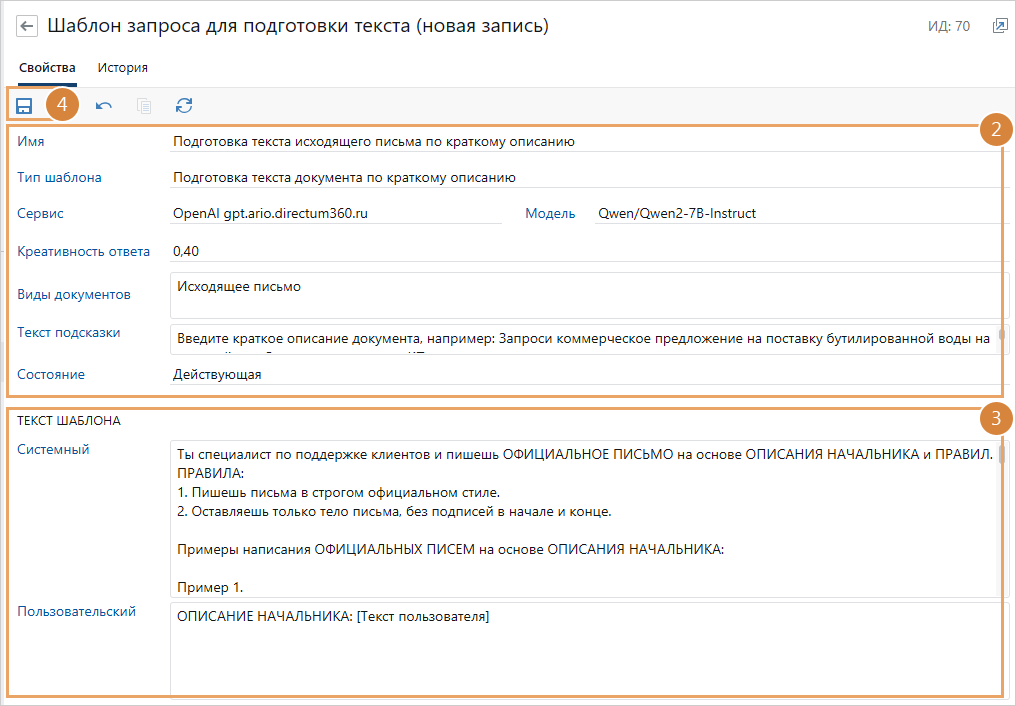1016x706 pixels.
Task: Click the Текст подсказки text area
Action: (584, 339)
